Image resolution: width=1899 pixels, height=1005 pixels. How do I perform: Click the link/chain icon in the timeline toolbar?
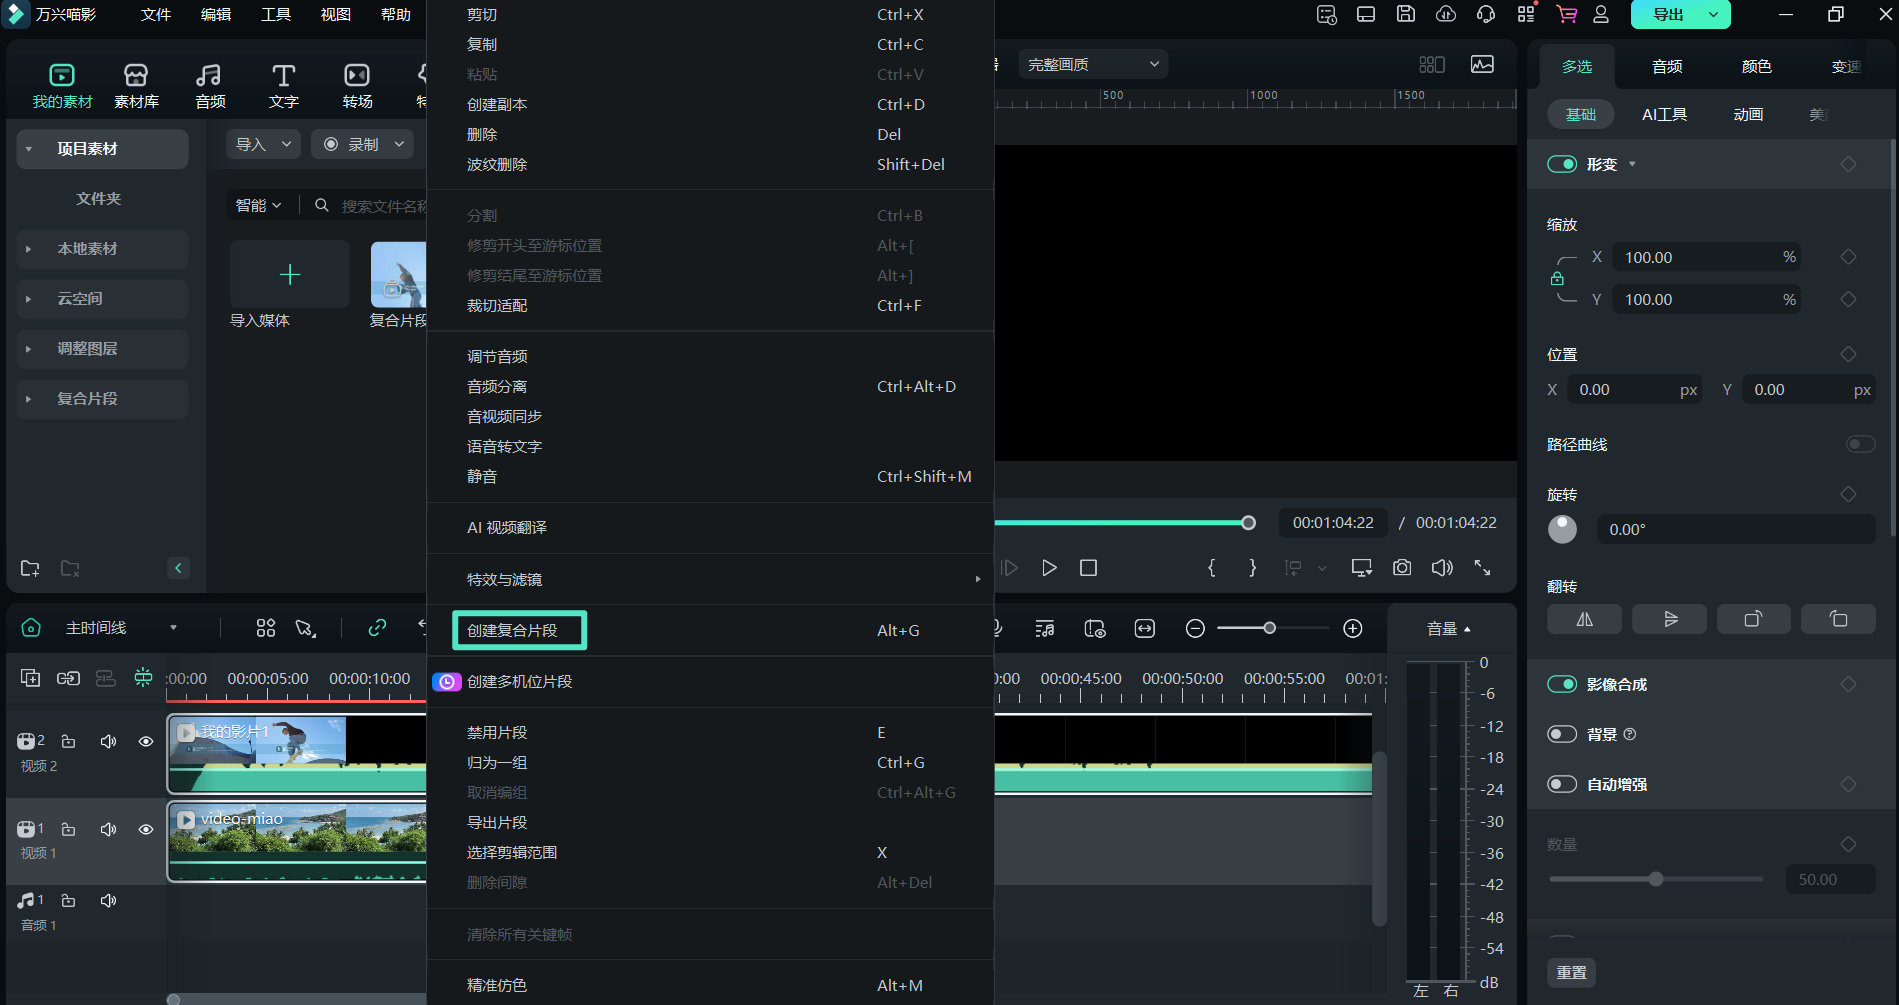point(377,628)
